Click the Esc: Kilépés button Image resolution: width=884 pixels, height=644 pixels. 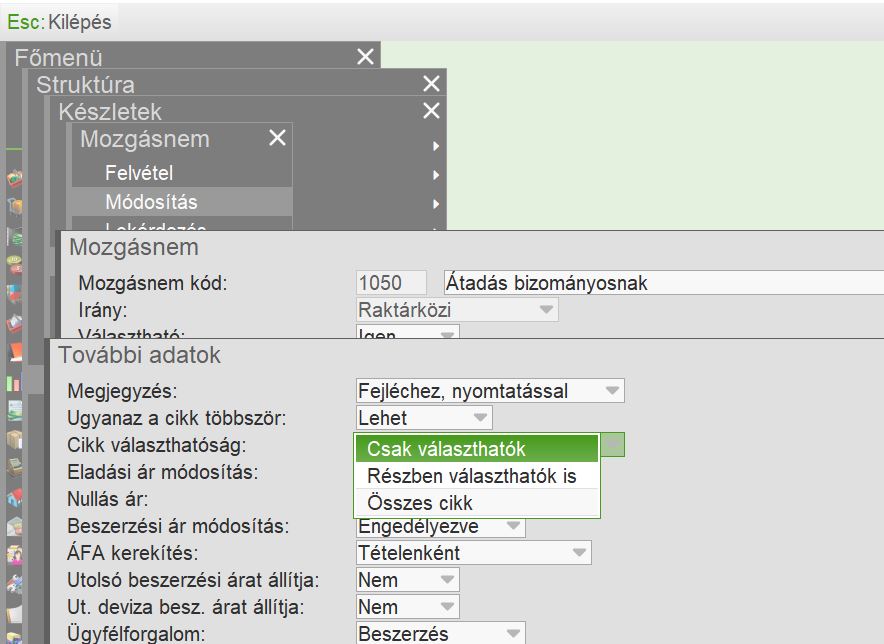point(60,21)
